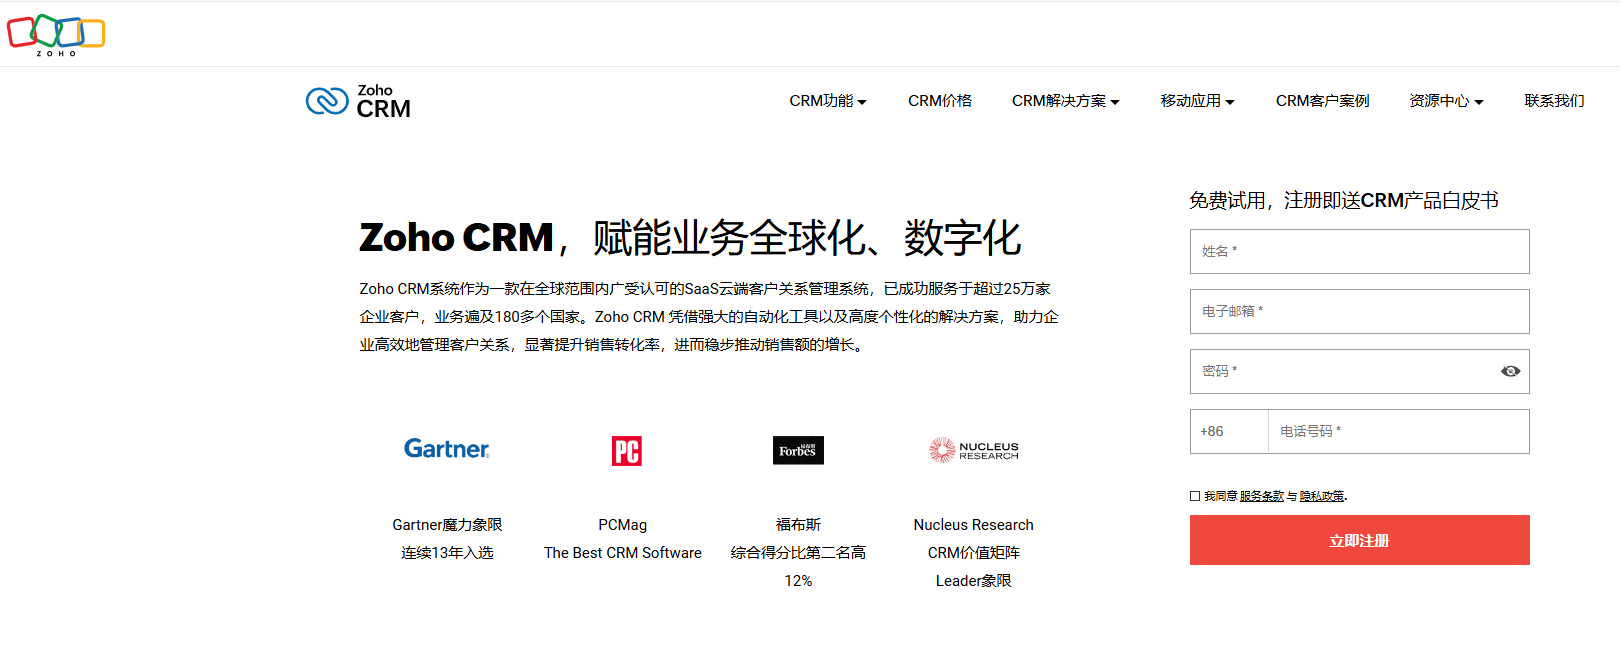
Task: Click the Forbes logo badge
Action: click(x=798, y=450)
